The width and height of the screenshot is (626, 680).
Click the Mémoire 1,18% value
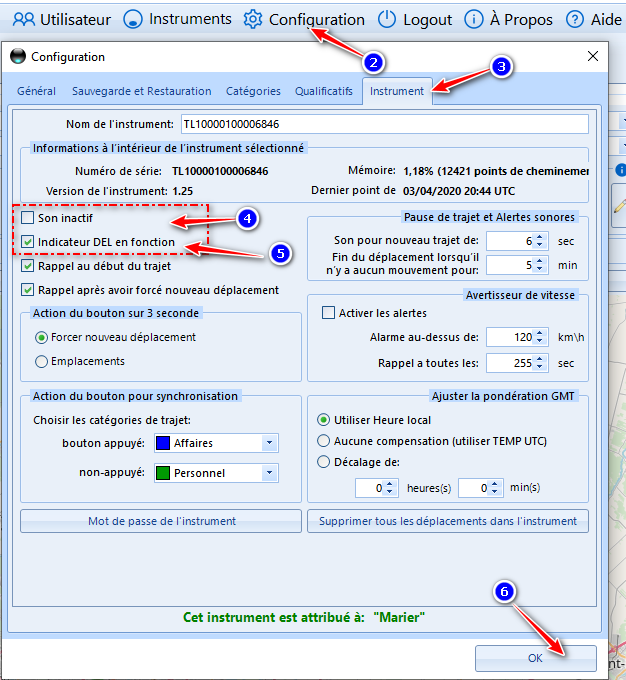(x=496, y=171)
